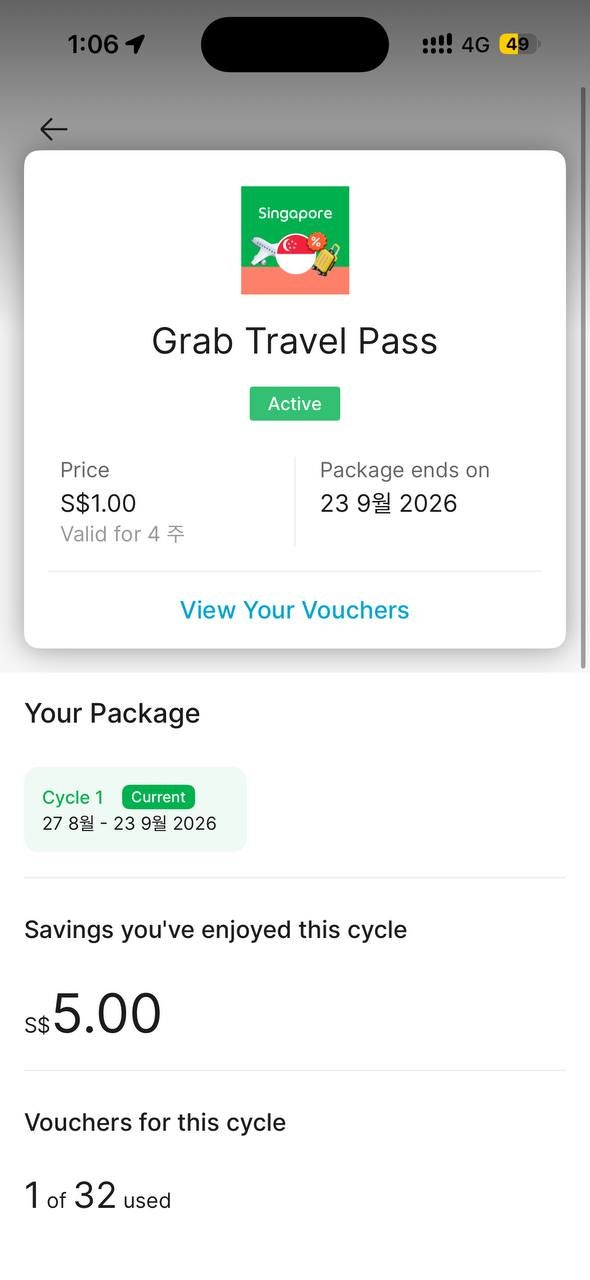Select the Cycle 1 package card
Screen dimensions: 590x1280
tap(135, 810)
